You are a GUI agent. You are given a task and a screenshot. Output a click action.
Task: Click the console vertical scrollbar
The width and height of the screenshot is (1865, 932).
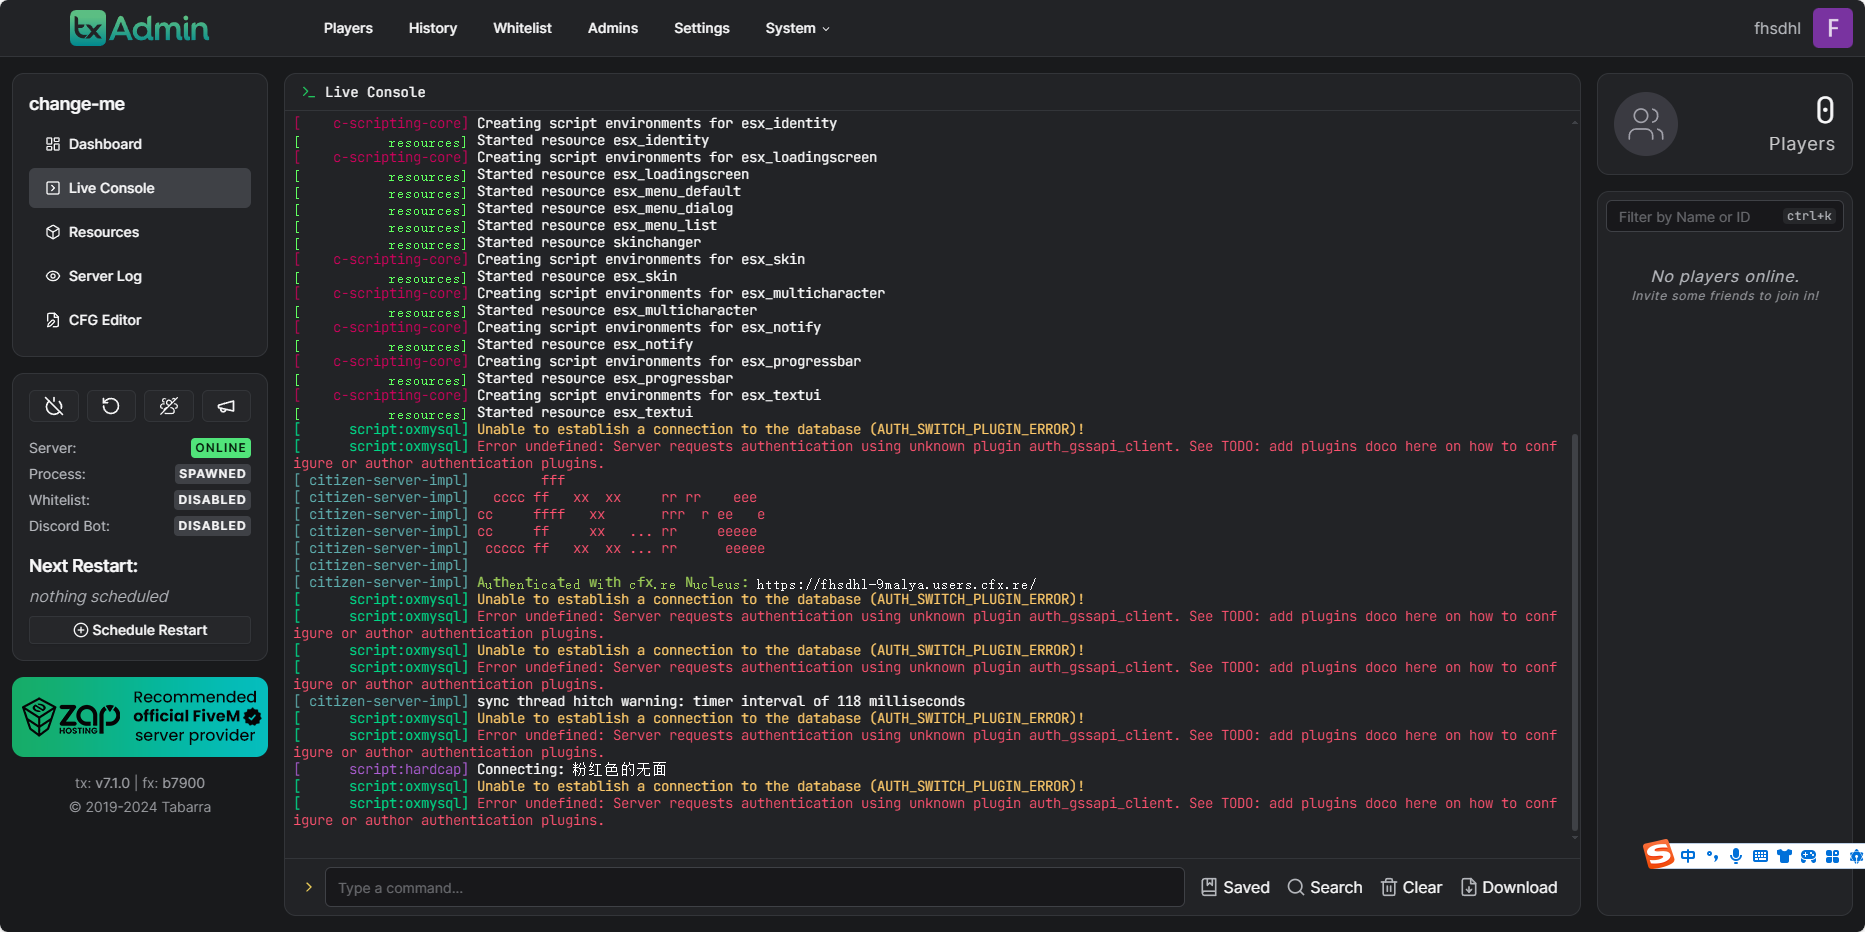[1575, 632]
